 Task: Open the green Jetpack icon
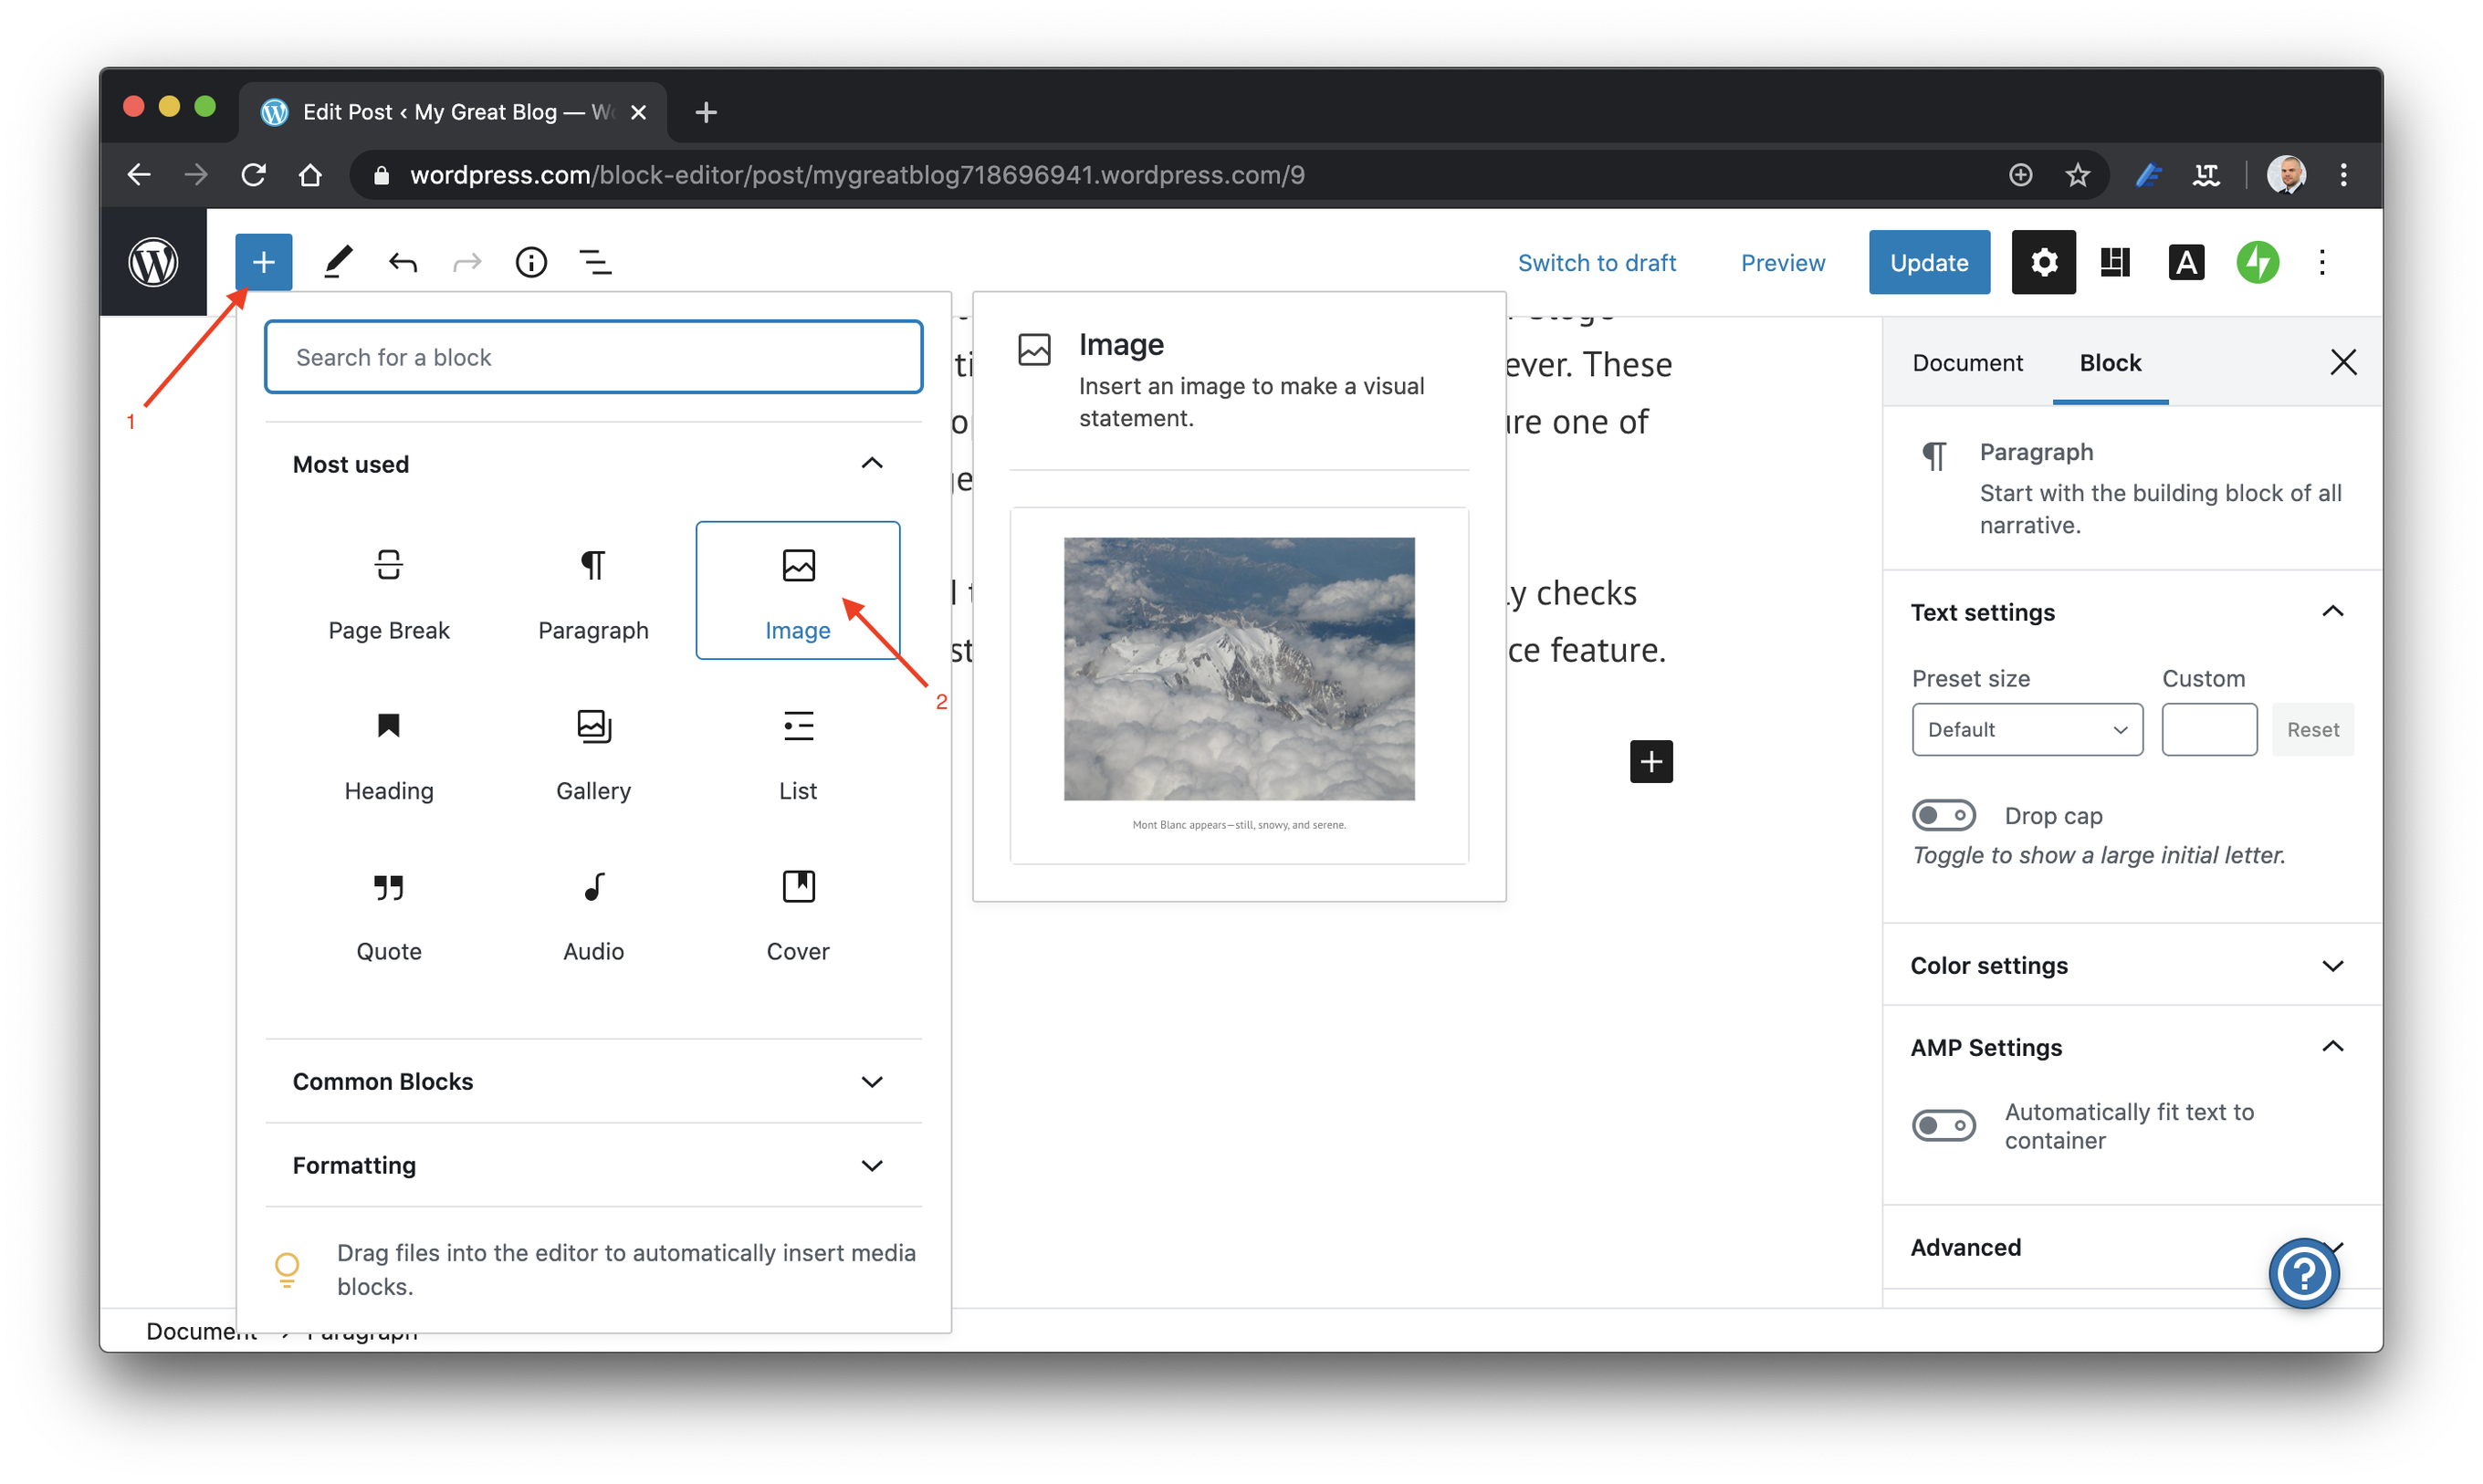click(x=2257, y=263)
